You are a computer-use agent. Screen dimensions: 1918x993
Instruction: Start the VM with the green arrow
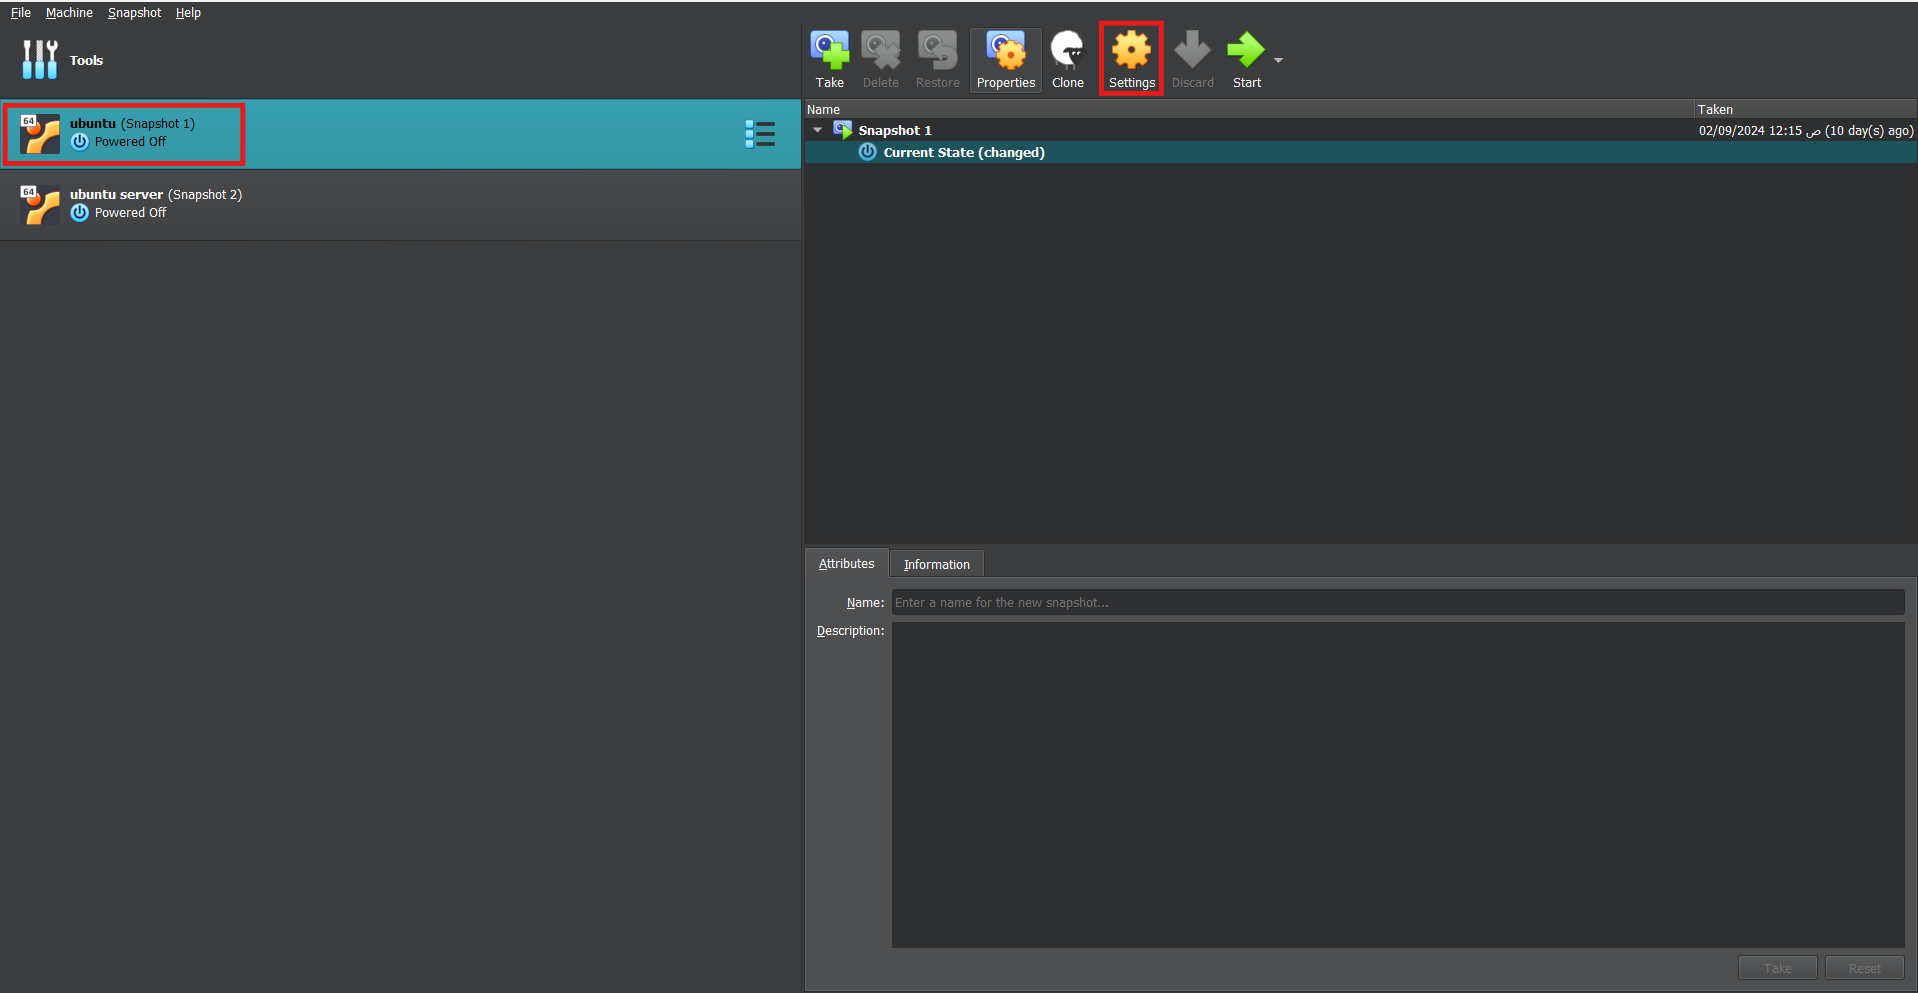(x=1246, y=50)
